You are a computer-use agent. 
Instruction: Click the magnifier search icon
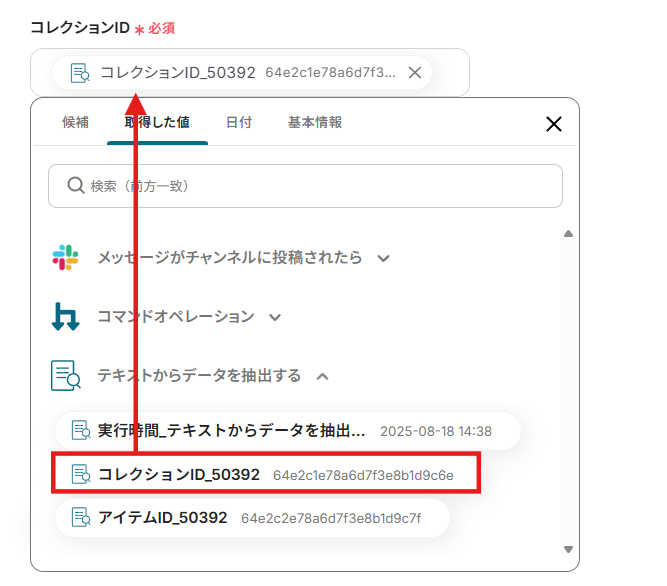[76, 186]
